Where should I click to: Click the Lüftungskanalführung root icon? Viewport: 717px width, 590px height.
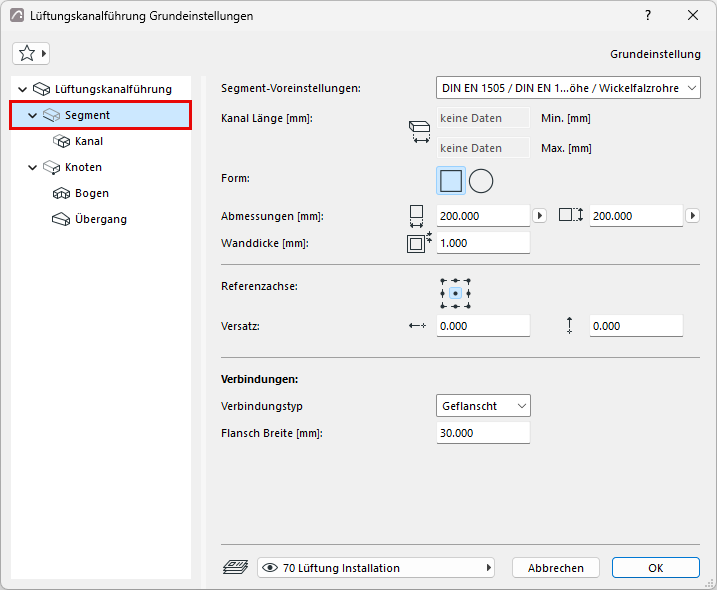click(x=42, y=89)
